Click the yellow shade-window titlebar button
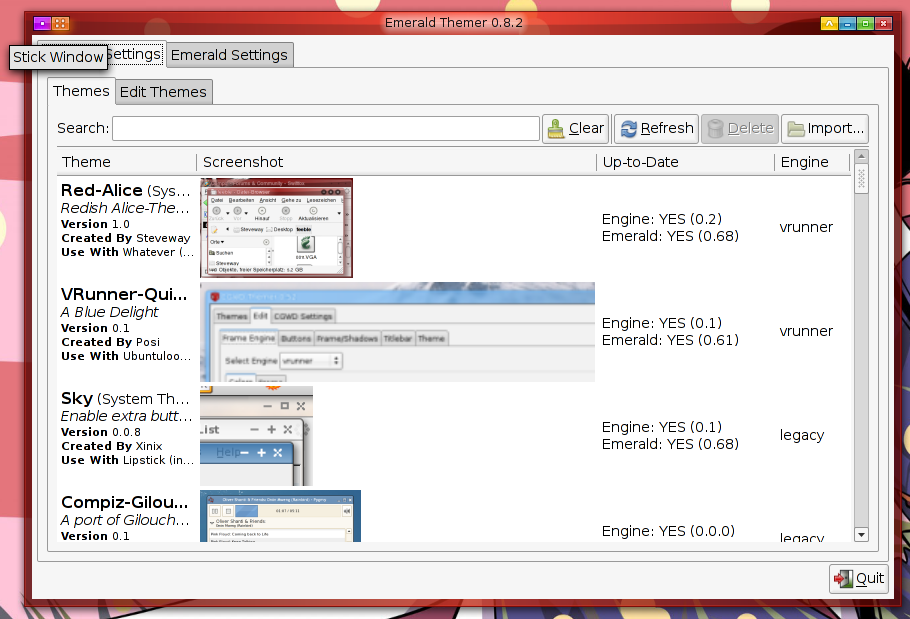 coord(829,24)
